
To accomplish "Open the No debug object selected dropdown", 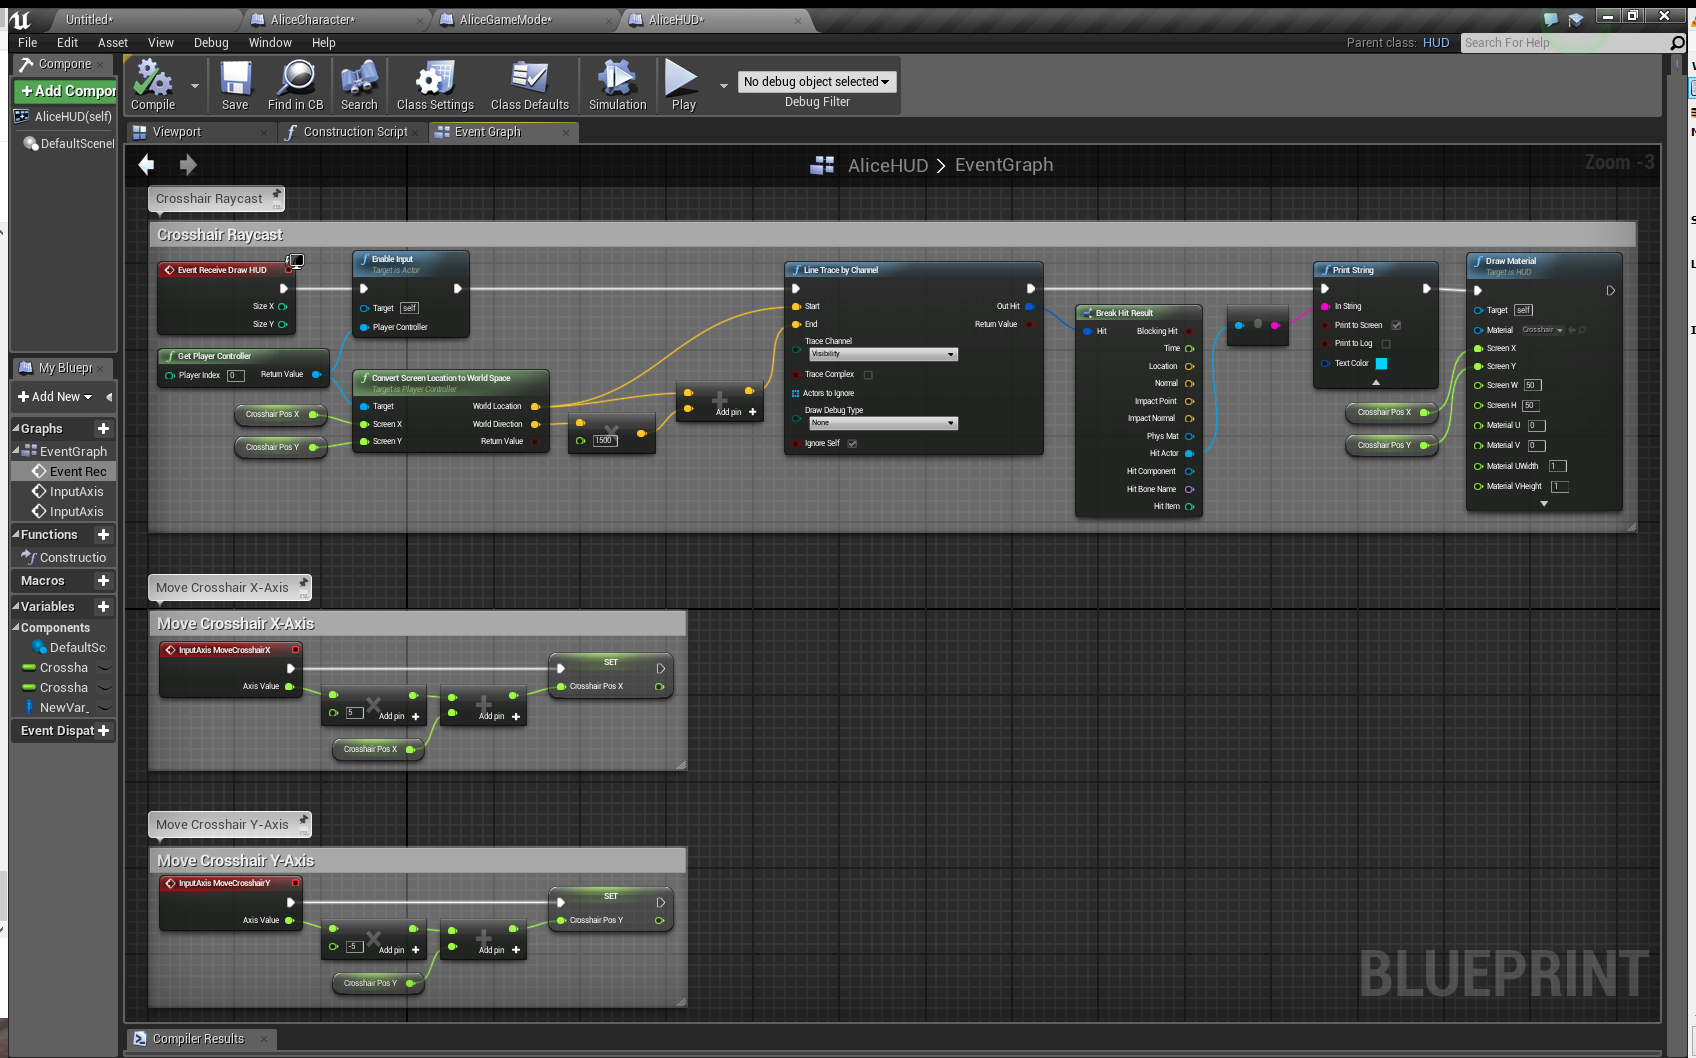I will [x=817, y=82].
